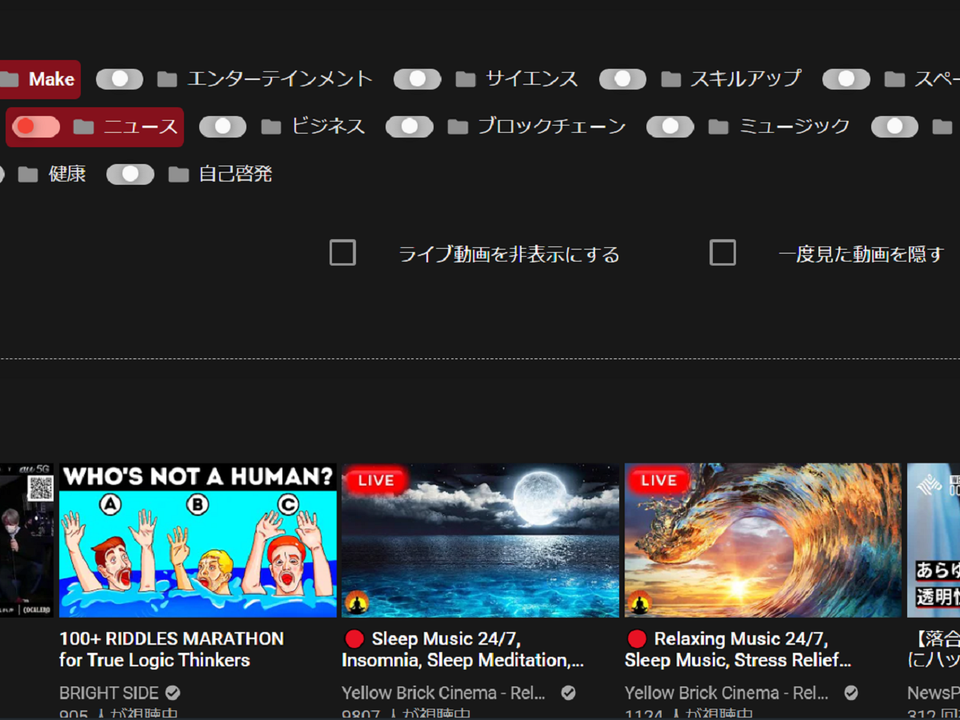Click folder icon next to ニュース
960x720 pixels.
click(x=83, y=127)
